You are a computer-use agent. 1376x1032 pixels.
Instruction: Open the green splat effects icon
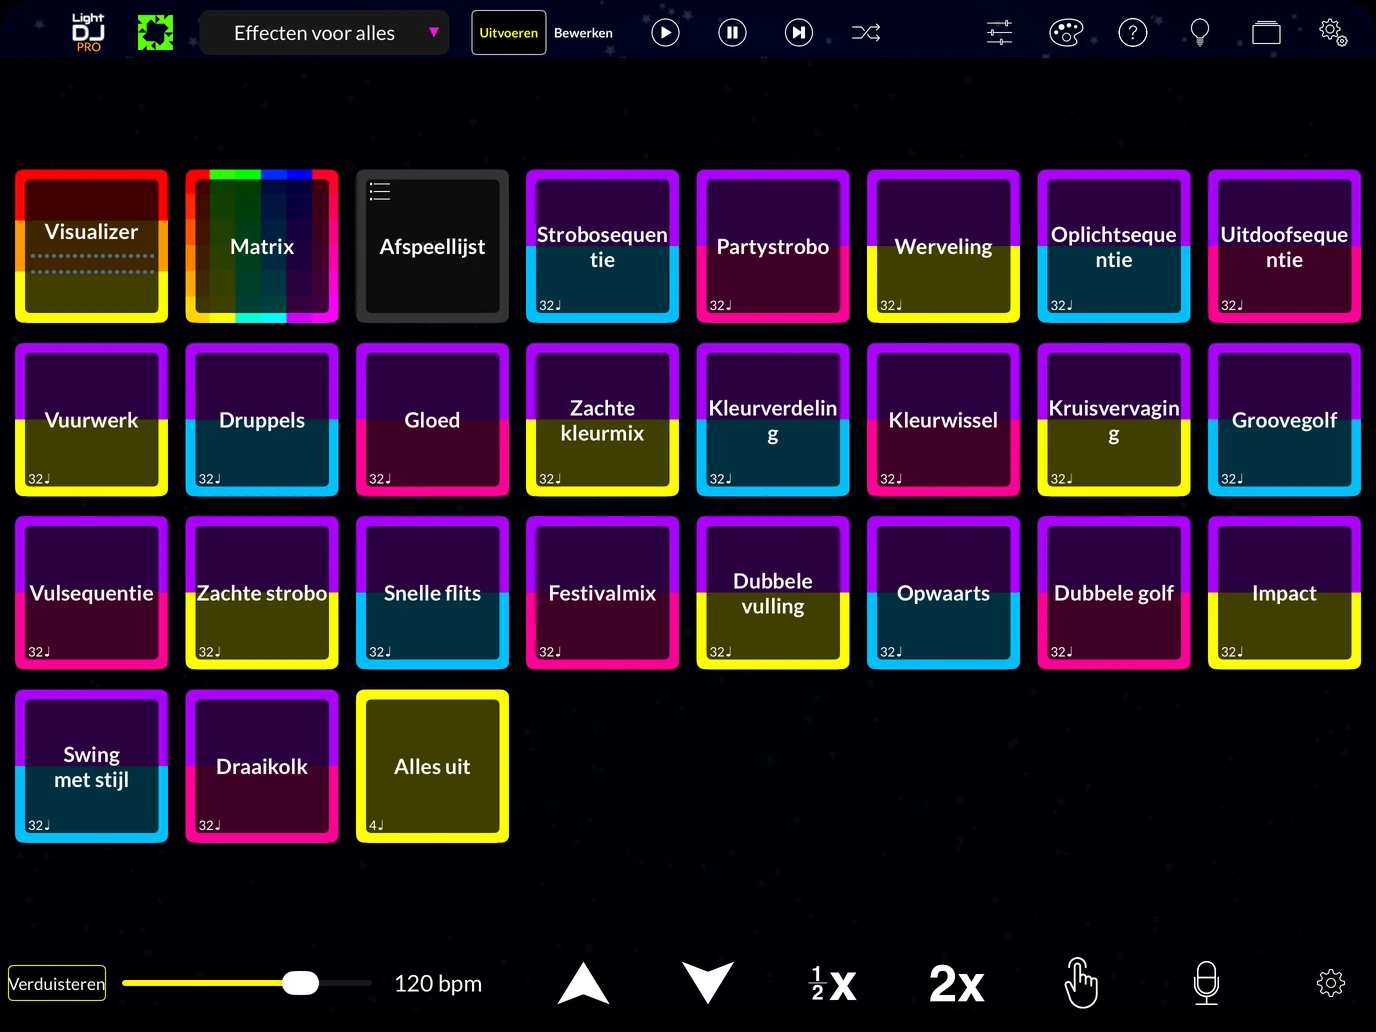coord(155,33)
